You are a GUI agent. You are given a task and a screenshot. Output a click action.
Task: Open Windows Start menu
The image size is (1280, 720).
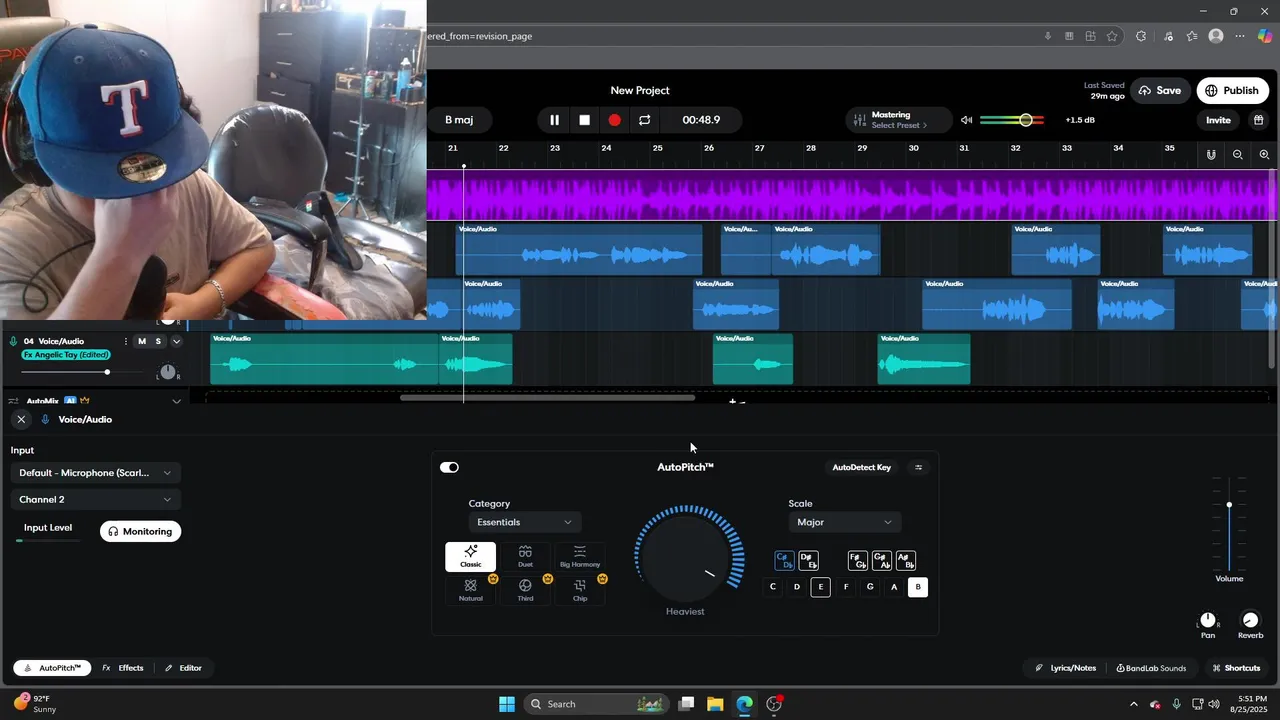[507, 704]
